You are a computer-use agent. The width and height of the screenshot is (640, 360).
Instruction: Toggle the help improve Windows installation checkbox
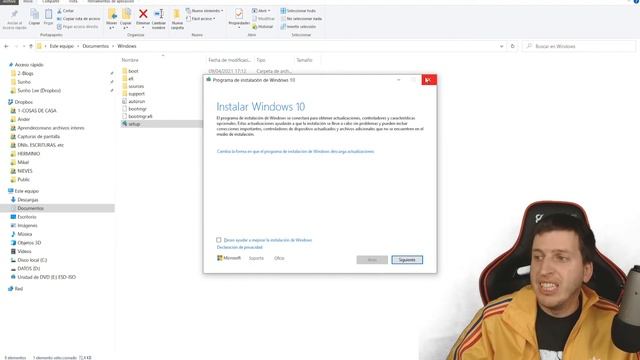[219, 240]
